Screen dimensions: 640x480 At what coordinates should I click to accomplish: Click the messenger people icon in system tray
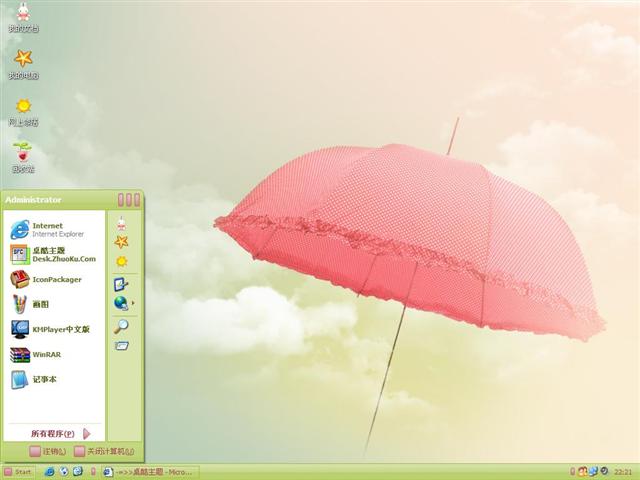(x=582, y=472)
